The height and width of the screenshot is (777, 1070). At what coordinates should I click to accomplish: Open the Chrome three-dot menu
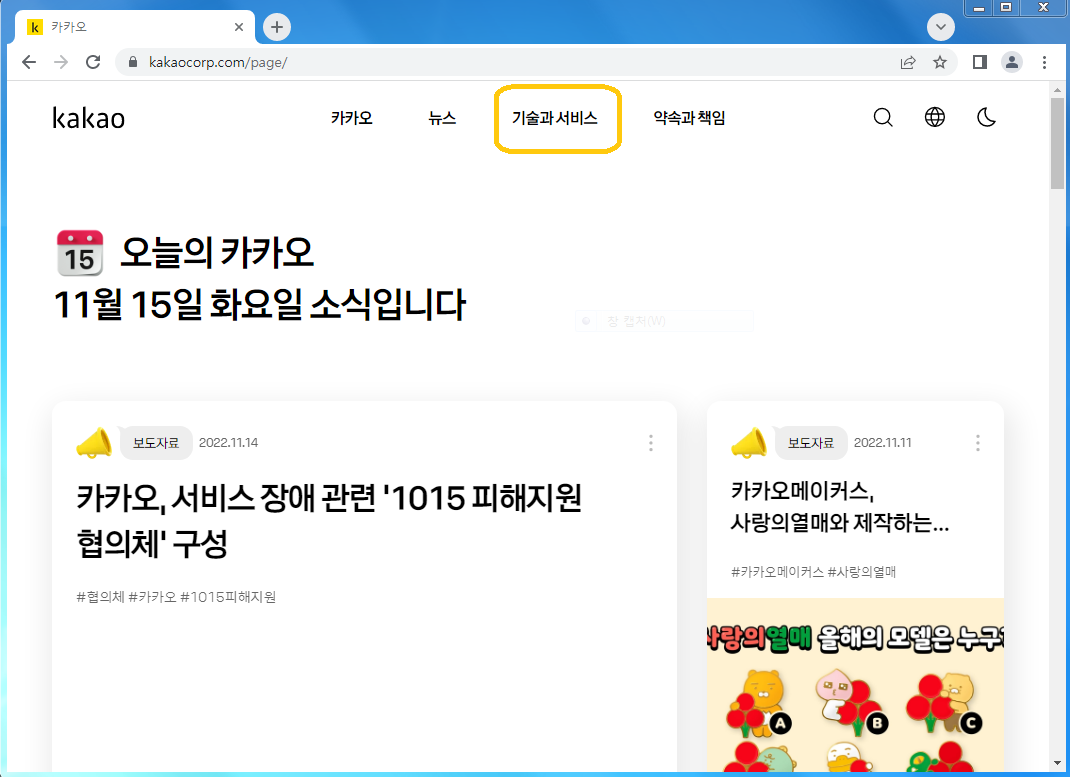pyautogui.click(x=1044, y=62)
